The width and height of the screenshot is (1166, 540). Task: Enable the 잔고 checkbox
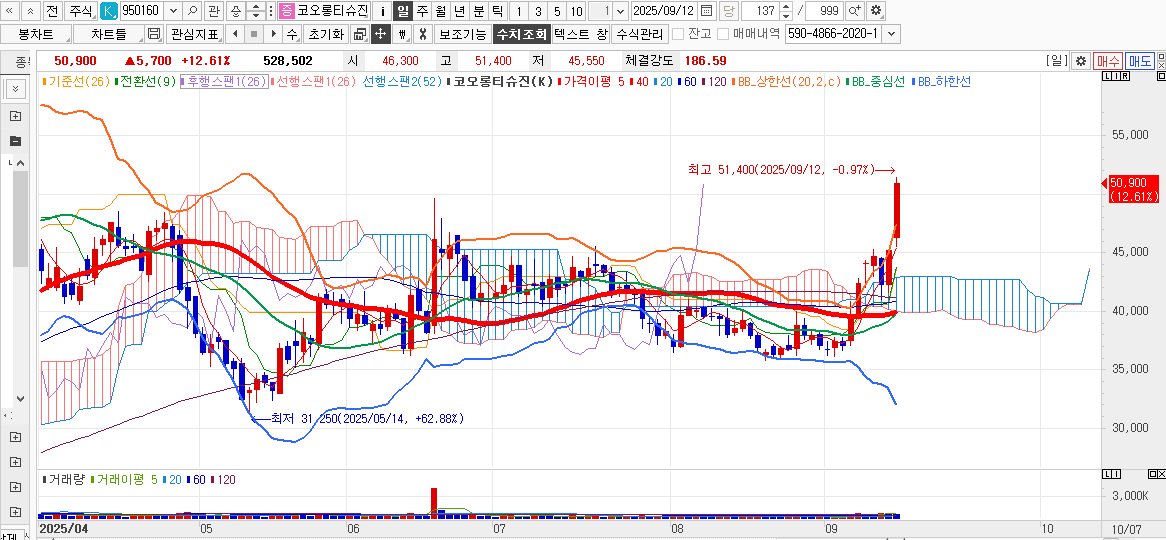tap(678, 34)
